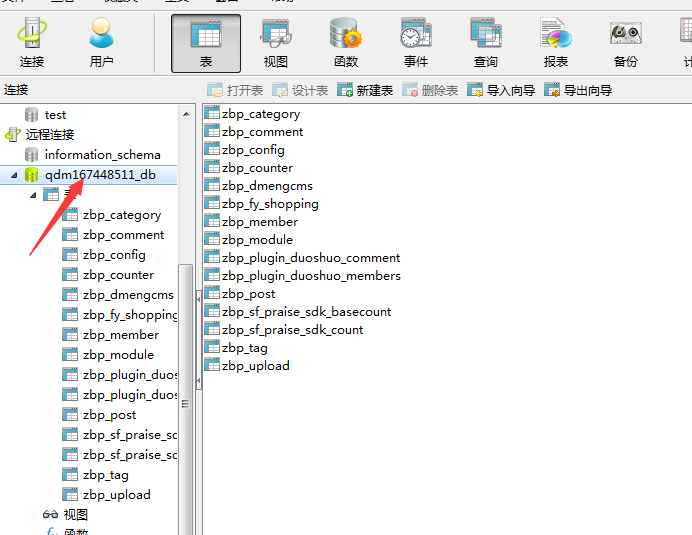Select zbp_member in the left tree
This screenshot has height=535, width=692.
point(120,335)
